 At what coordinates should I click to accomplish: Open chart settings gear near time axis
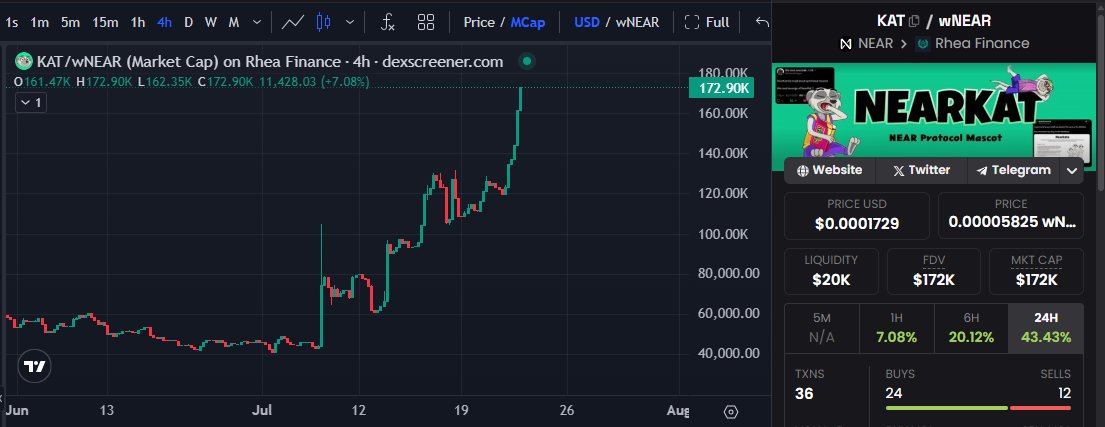(731, 411)
